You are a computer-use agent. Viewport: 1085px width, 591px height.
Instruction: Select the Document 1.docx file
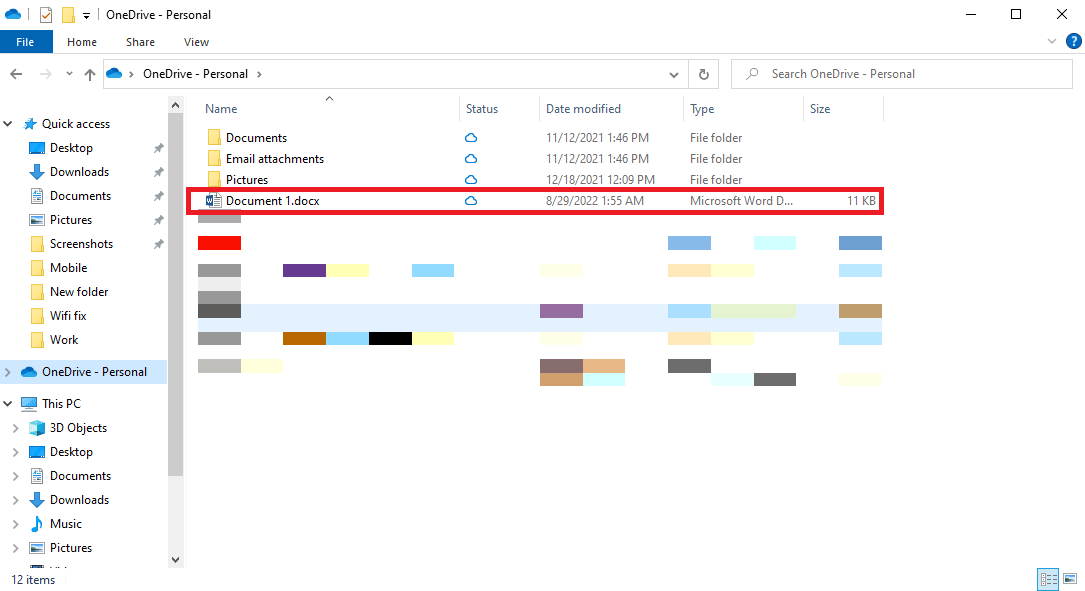point(535,201)
